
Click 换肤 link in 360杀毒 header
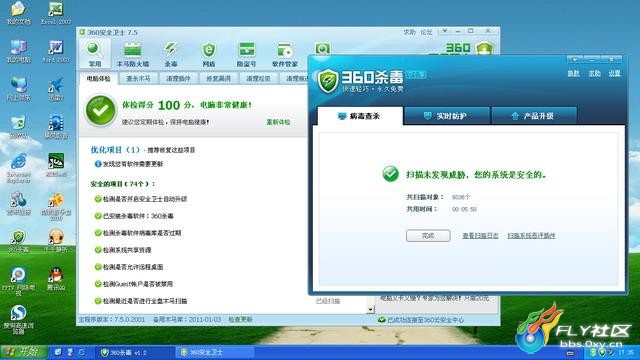[573, 73]
